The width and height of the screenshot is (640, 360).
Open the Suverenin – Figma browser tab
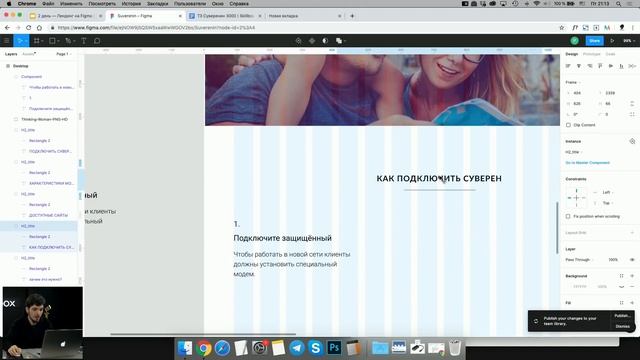(x=145, y=16)
